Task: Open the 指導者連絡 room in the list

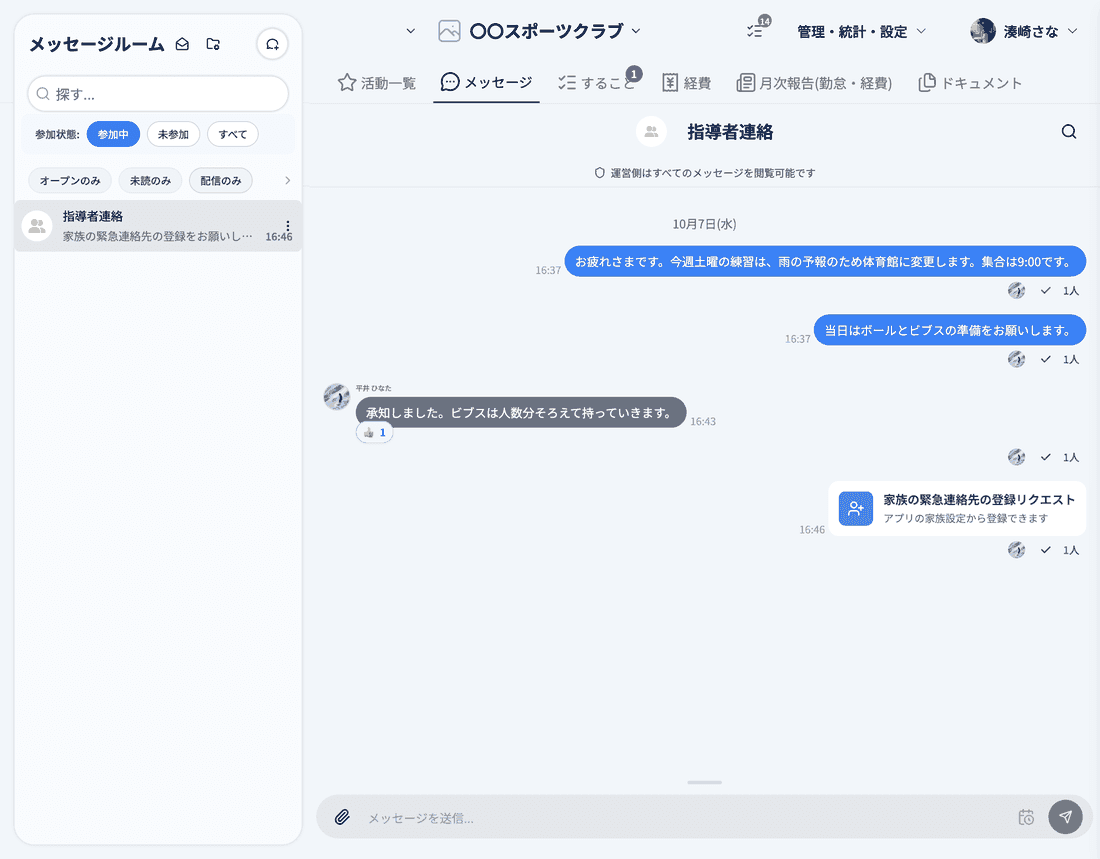Action: [x=158, y=226]
